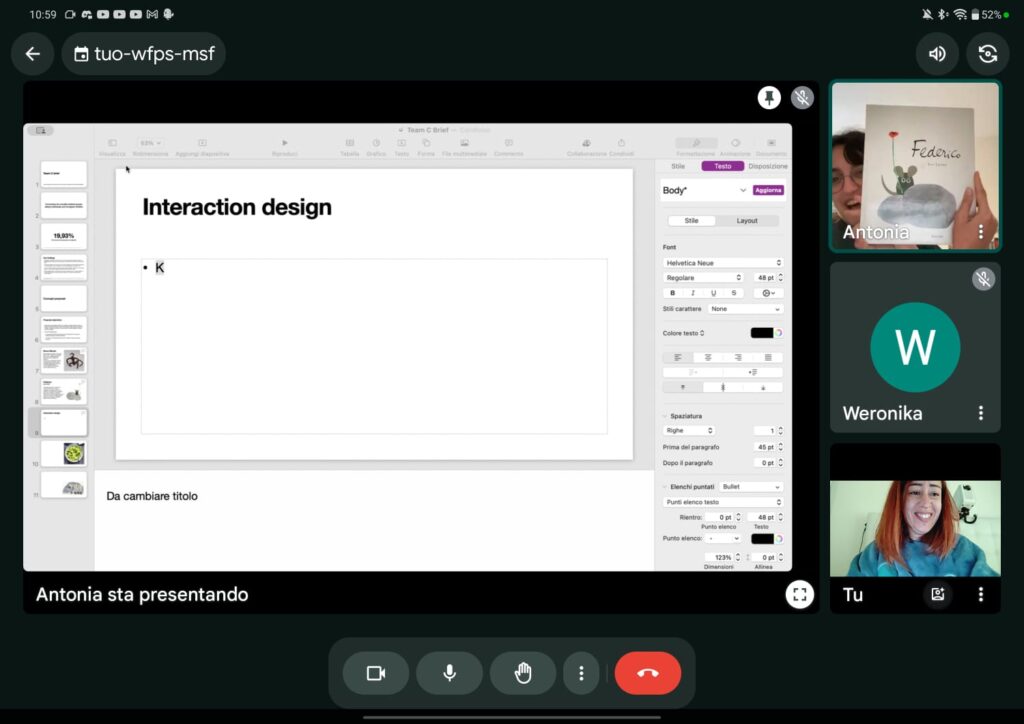Raise your hand in the meeting

tap(523, 673)
